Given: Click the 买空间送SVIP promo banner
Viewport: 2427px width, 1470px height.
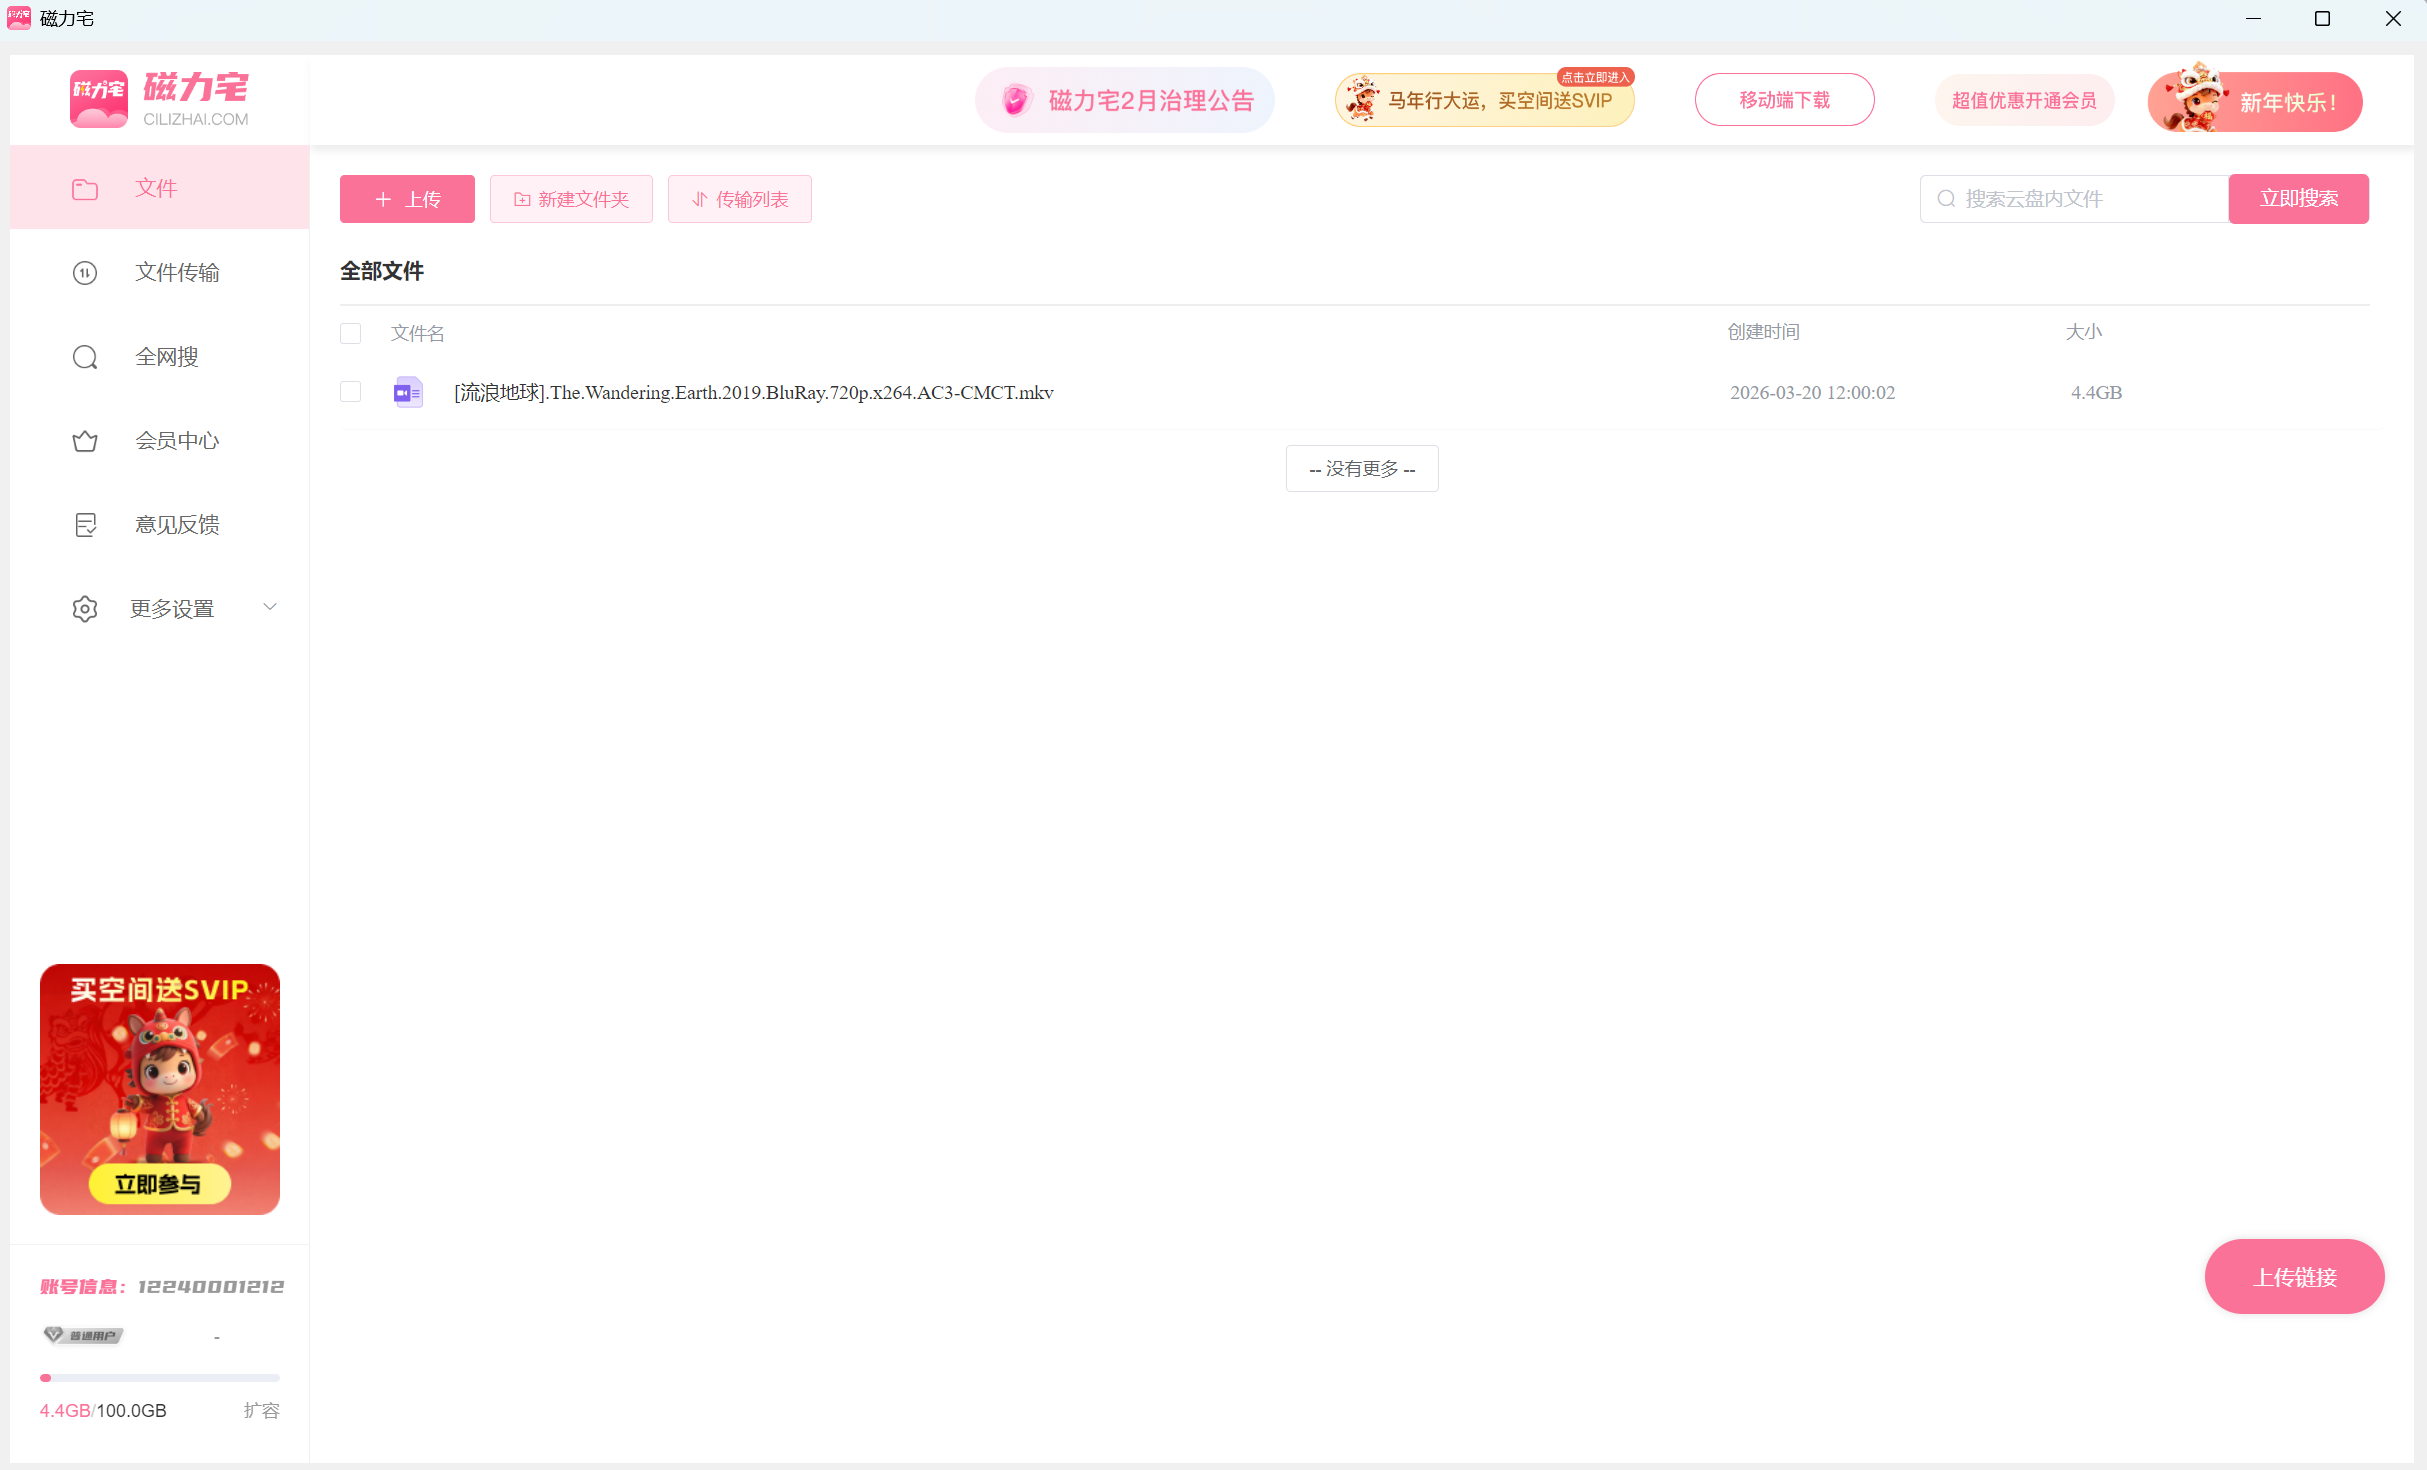Looking at the screenshot, I should [160, 1089].
